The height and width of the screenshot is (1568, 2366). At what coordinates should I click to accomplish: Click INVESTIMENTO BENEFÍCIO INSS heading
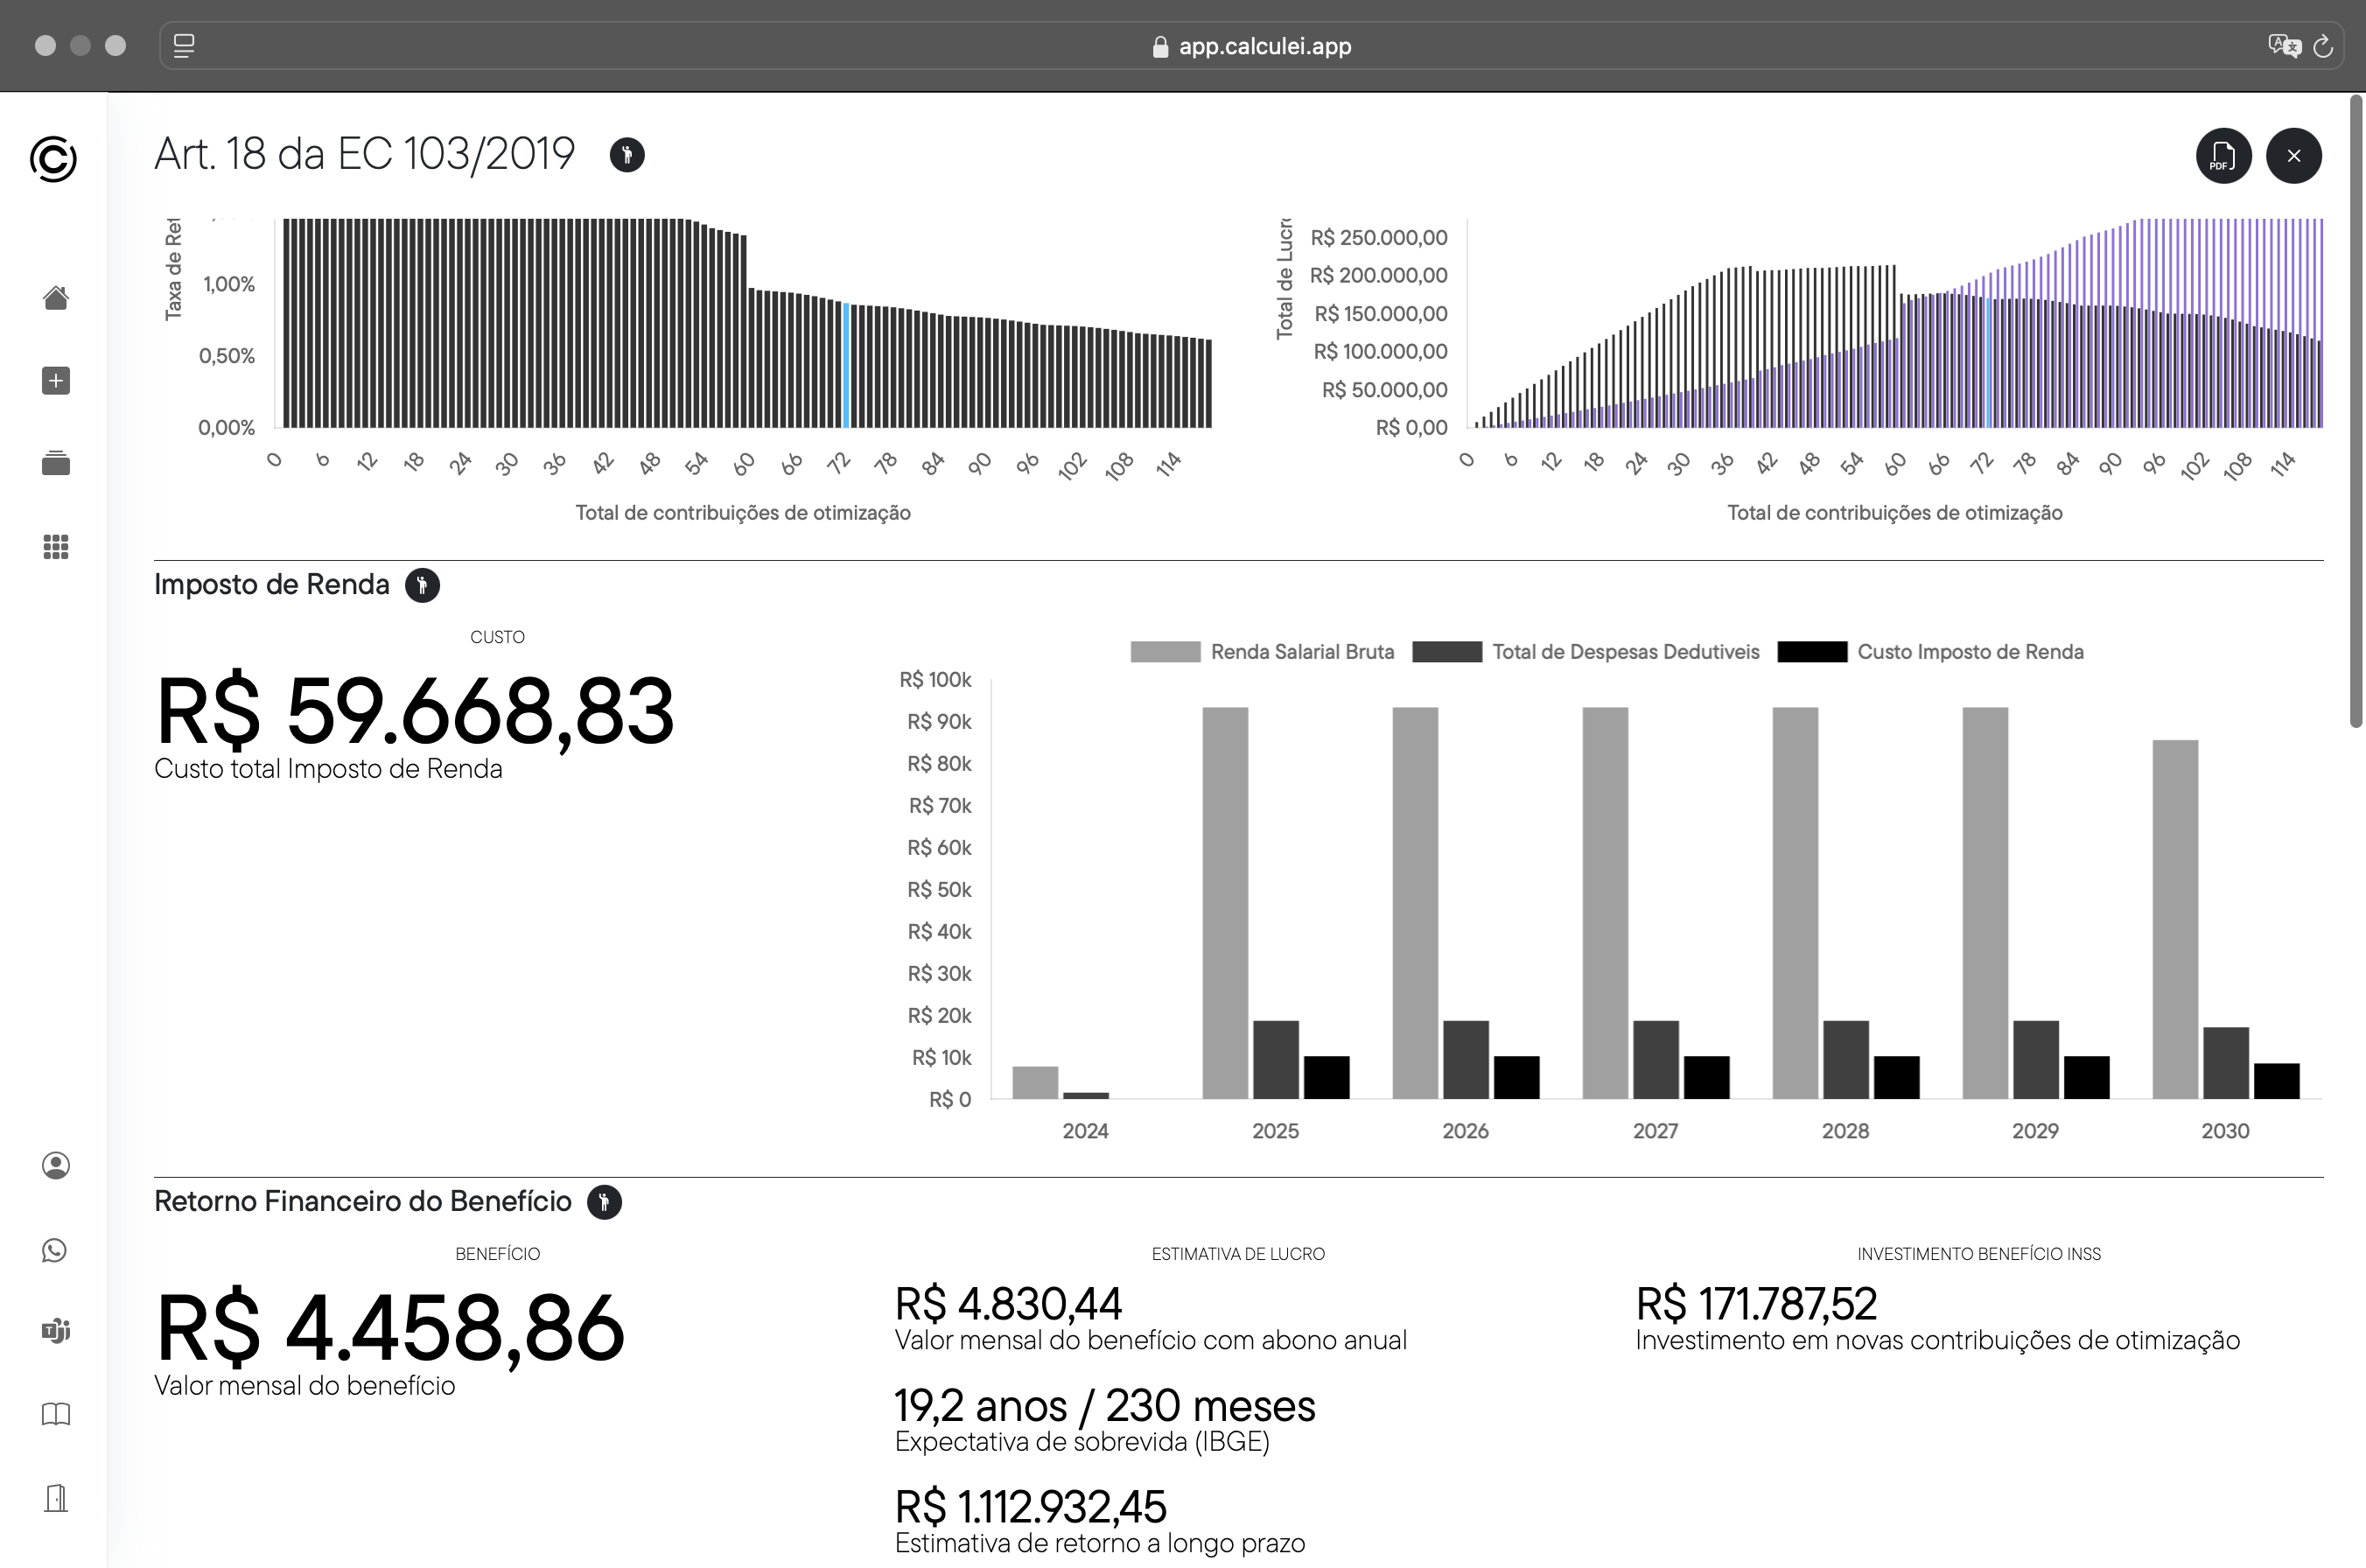click(x=1979, y=1254)
